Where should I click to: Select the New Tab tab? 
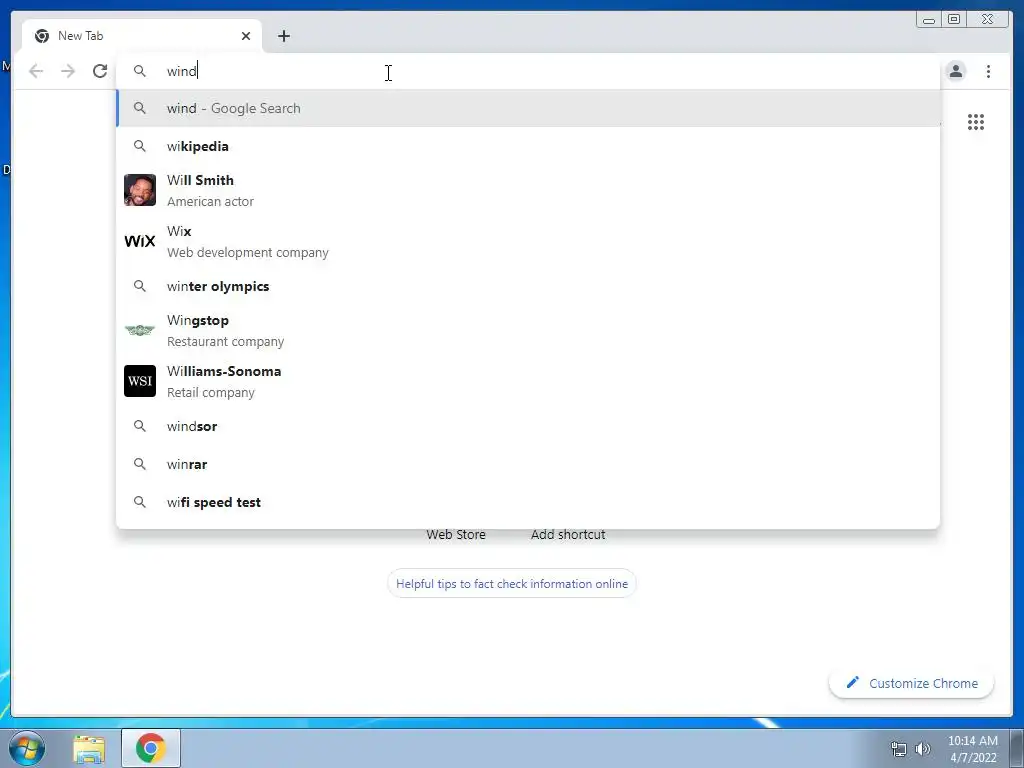point(142,36)
